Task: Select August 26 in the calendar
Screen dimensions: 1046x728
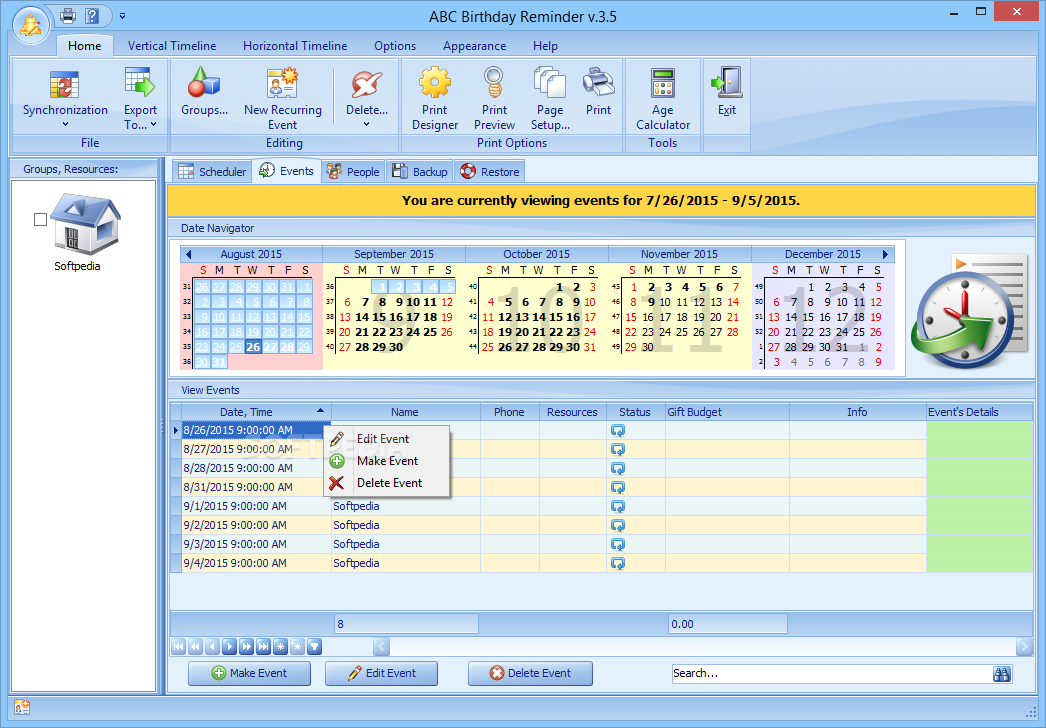Action: click(x=253, y=347)
